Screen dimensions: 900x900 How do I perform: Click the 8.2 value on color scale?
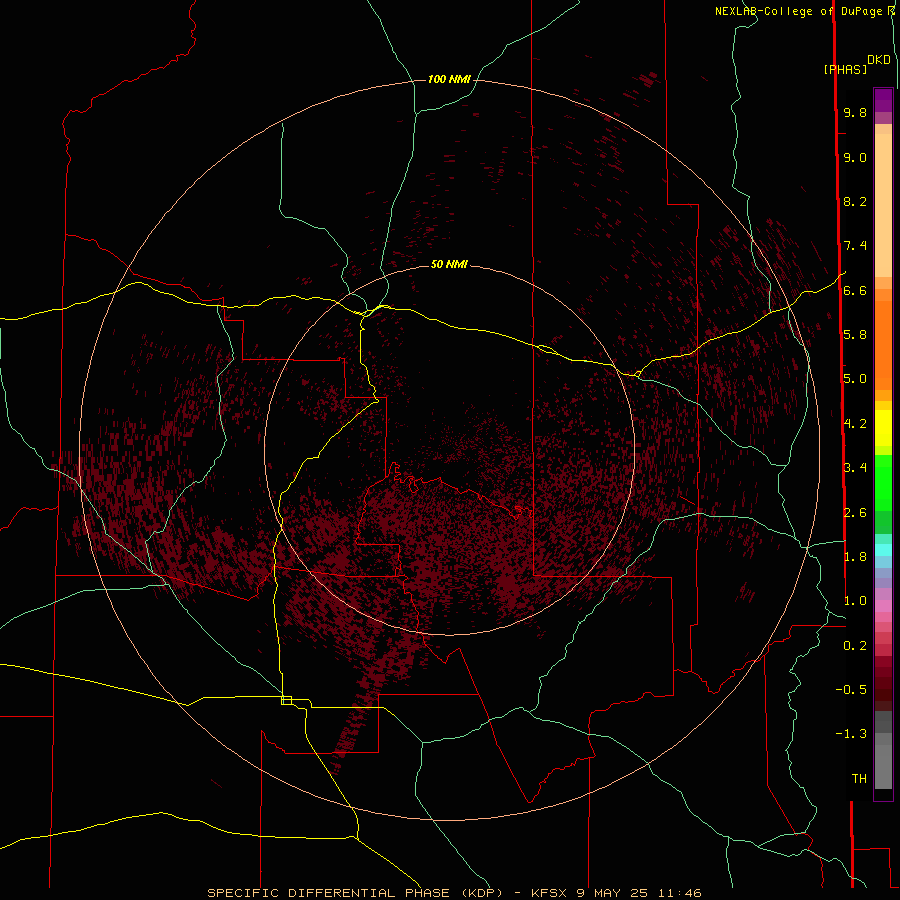point(855,201)
